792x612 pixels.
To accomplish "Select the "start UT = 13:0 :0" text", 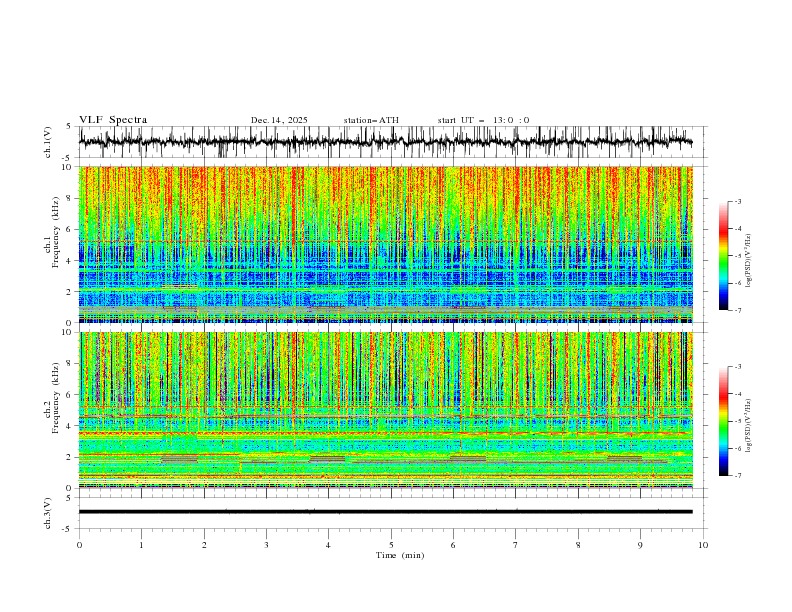I will pyautogui.click(x=483, y=120).
